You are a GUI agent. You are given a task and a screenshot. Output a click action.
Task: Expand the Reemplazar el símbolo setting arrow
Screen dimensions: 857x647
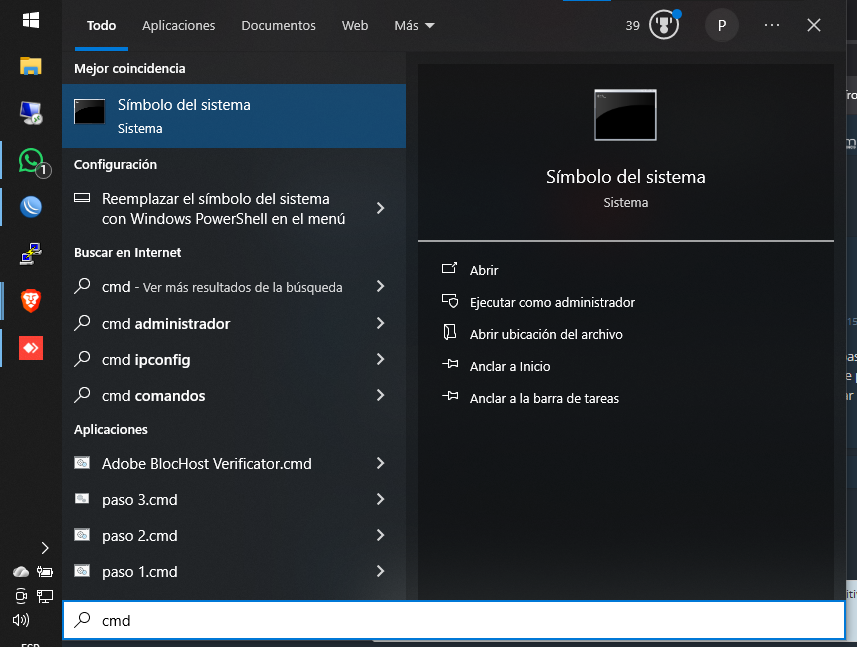[x=380, y=208]
